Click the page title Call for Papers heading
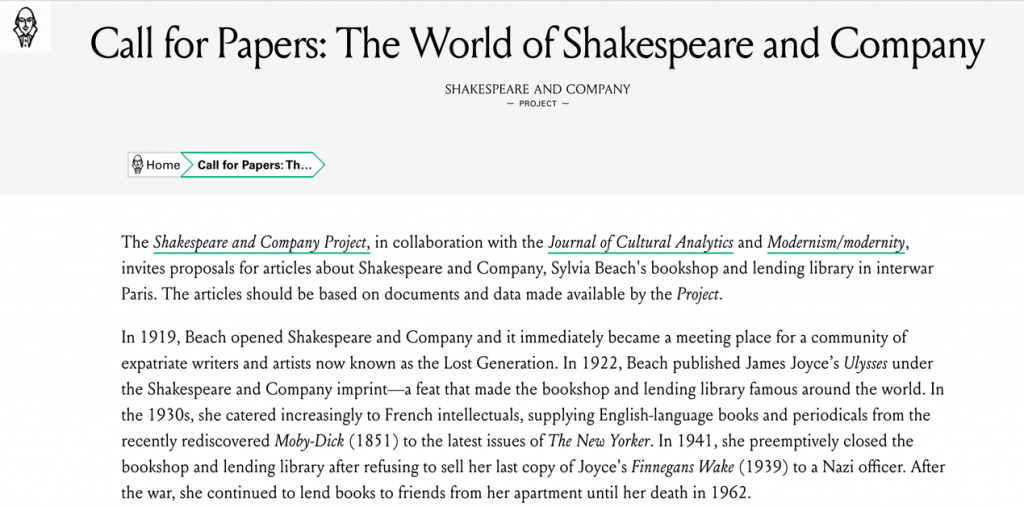Viewport: 1024px width, 507px height. (x=537, y=44)
